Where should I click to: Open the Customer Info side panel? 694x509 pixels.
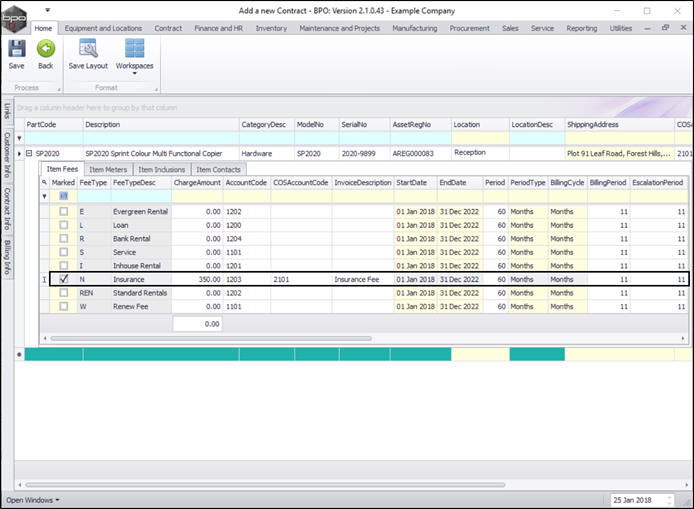(x=6, y=153)
